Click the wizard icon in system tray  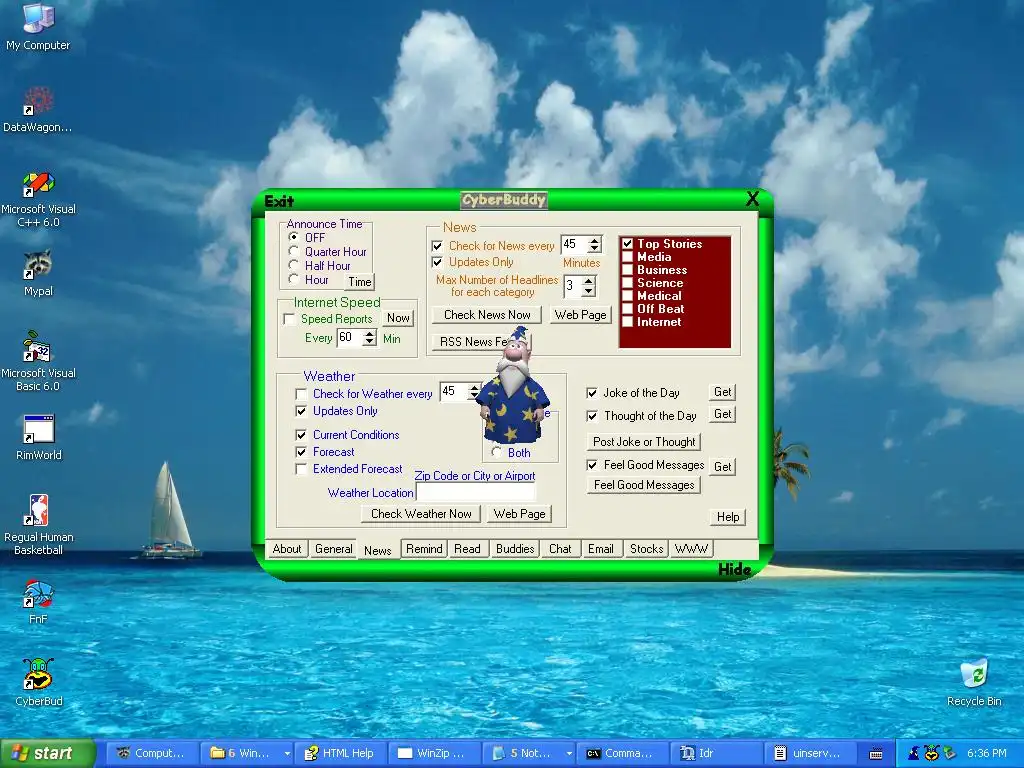[914, 753]
